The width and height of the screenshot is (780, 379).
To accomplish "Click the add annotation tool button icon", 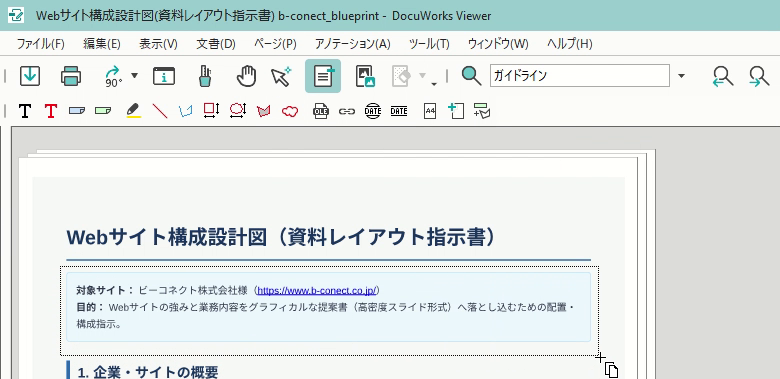I will click(x=482, y=110).
